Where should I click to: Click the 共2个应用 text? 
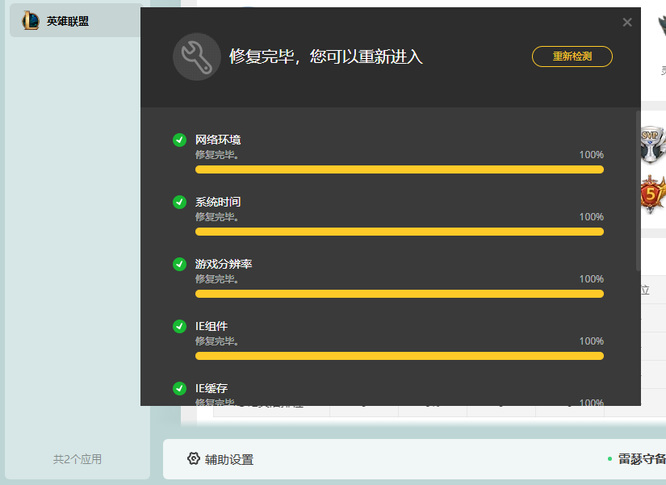[77, 459]
